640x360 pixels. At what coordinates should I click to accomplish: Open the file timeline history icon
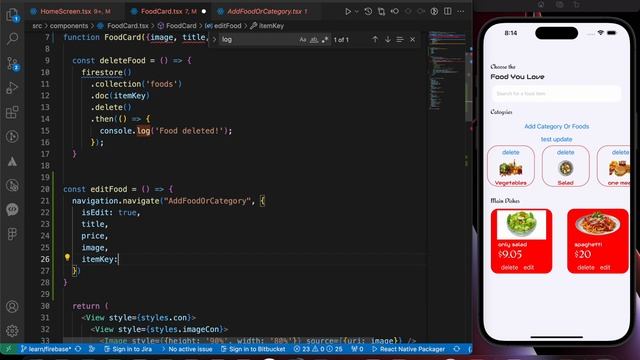368,11
